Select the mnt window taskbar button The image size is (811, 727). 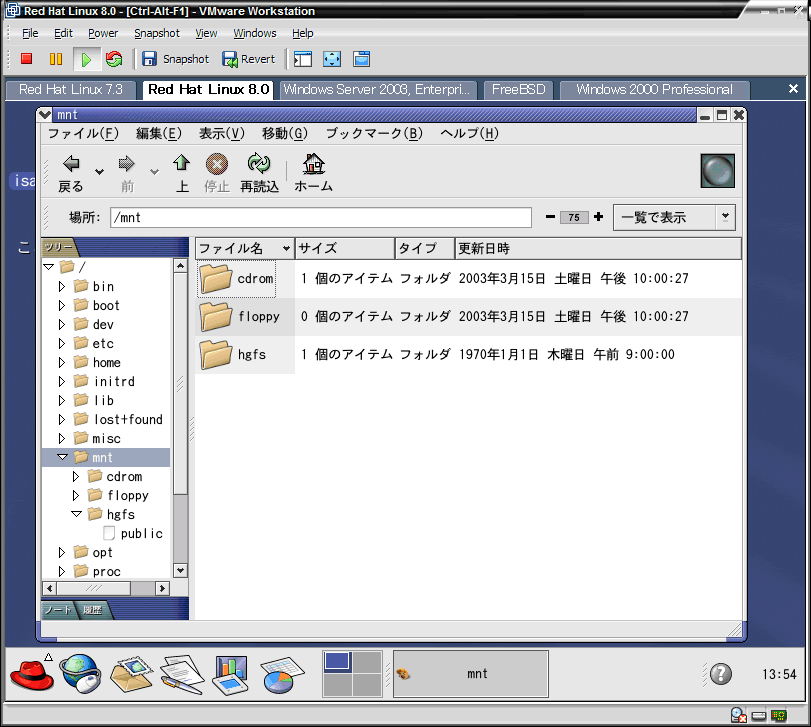click(x=471, y=674)
